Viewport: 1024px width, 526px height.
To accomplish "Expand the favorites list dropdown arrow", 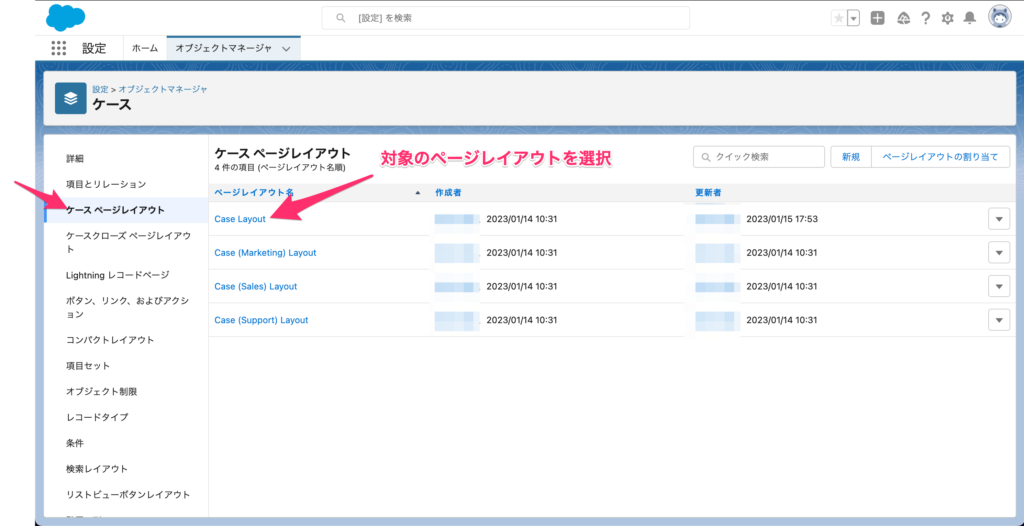I will [853, 18].
